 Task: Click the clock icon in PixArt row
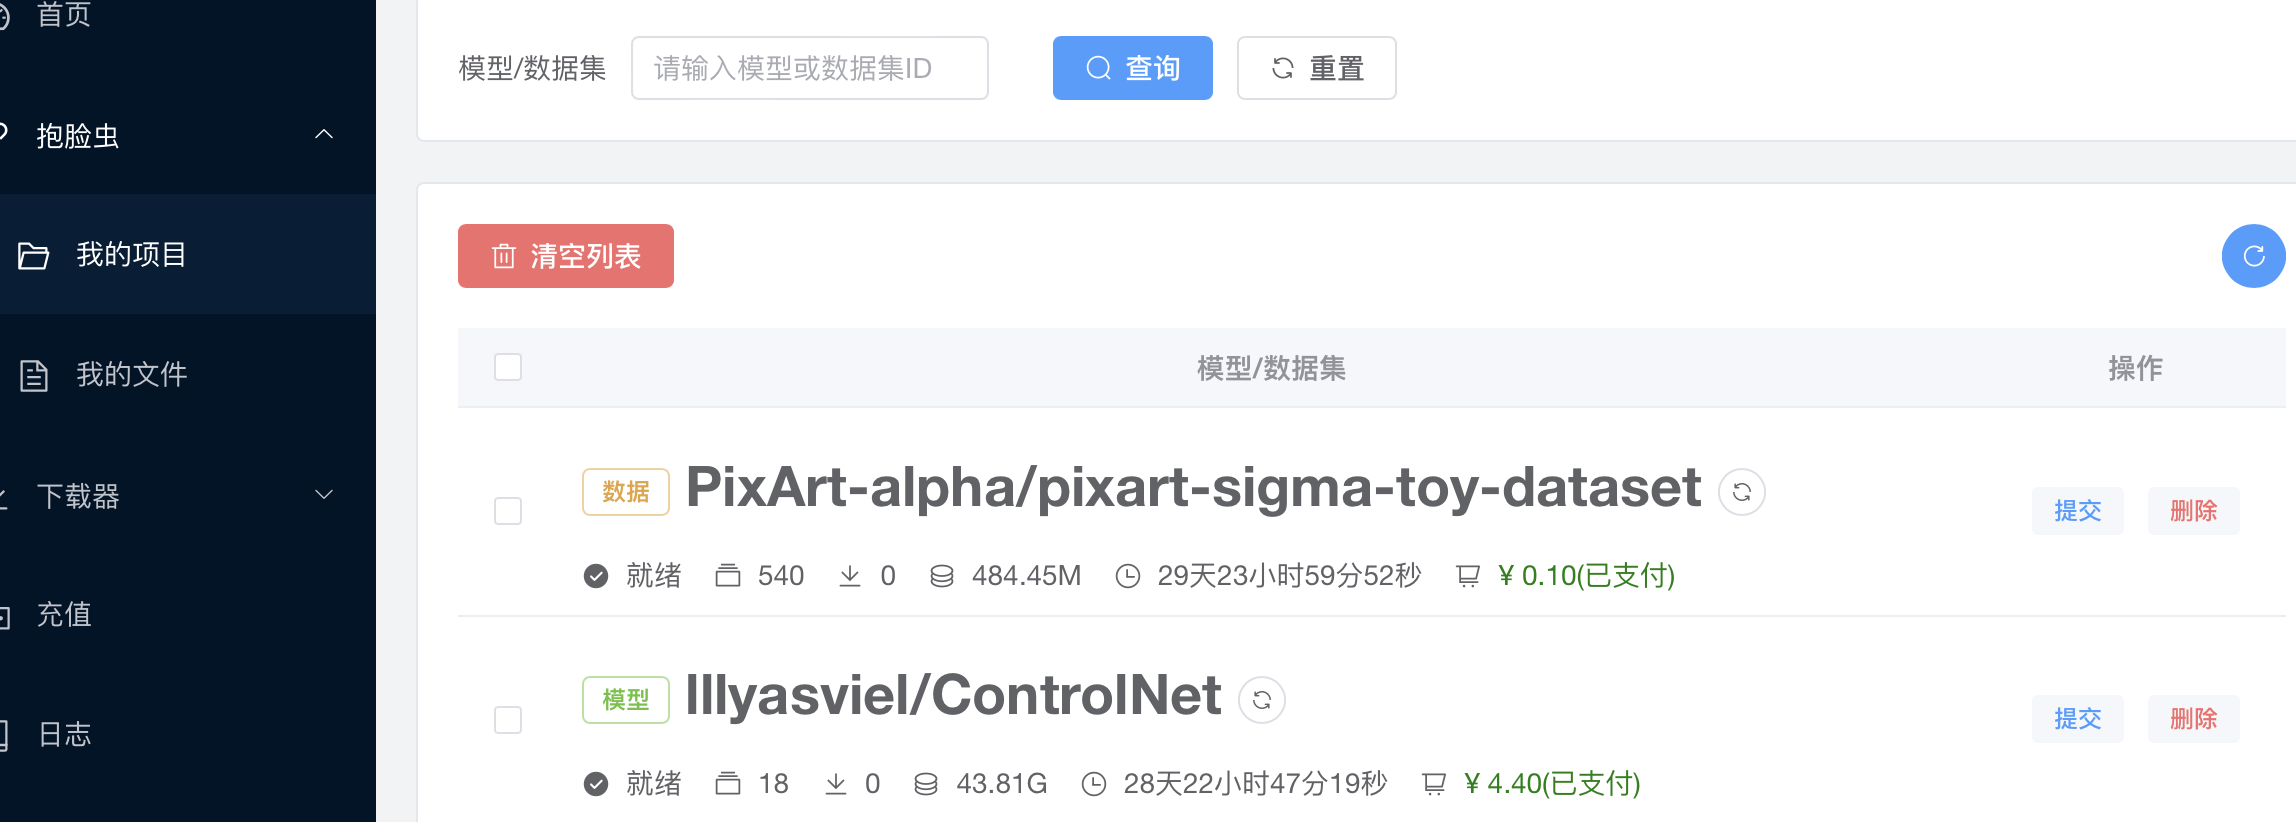point(1128,576)
